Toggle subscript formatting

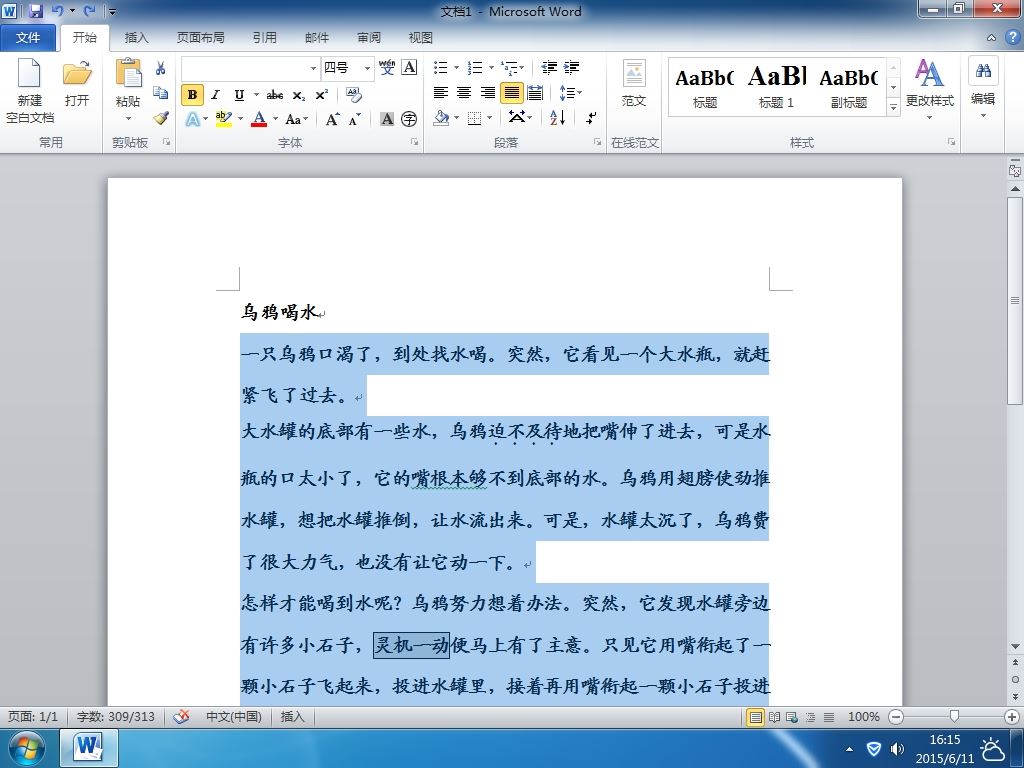point(298,95)
